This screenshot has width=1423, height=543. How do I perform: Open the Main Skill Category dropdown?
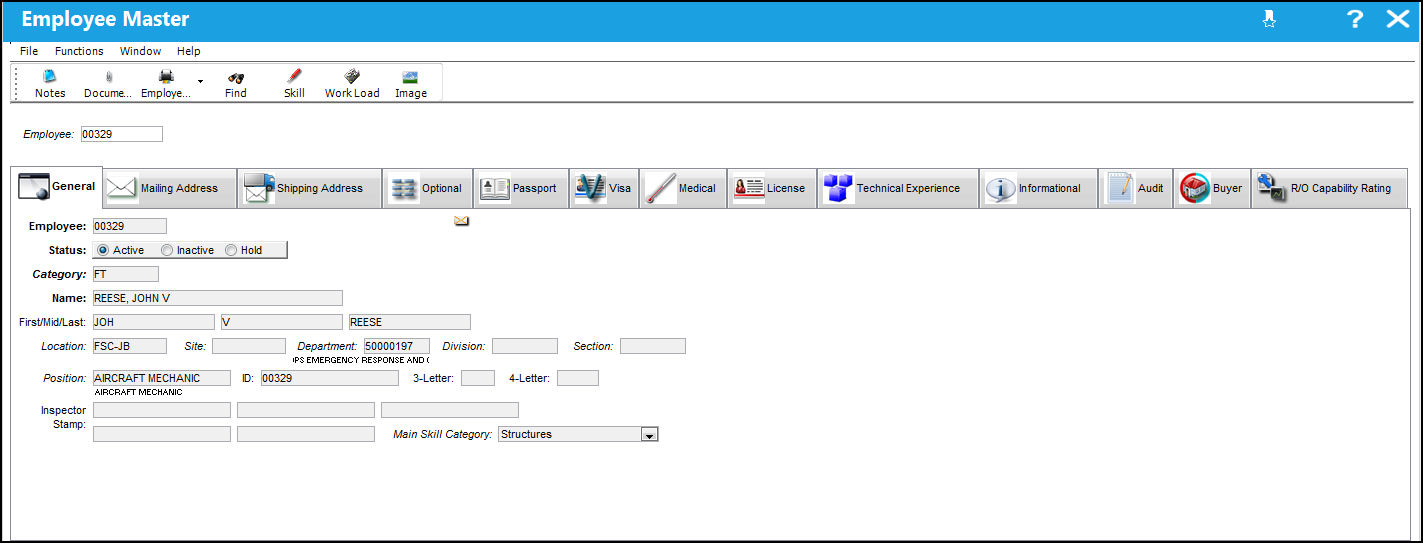[x=649, y=434]
